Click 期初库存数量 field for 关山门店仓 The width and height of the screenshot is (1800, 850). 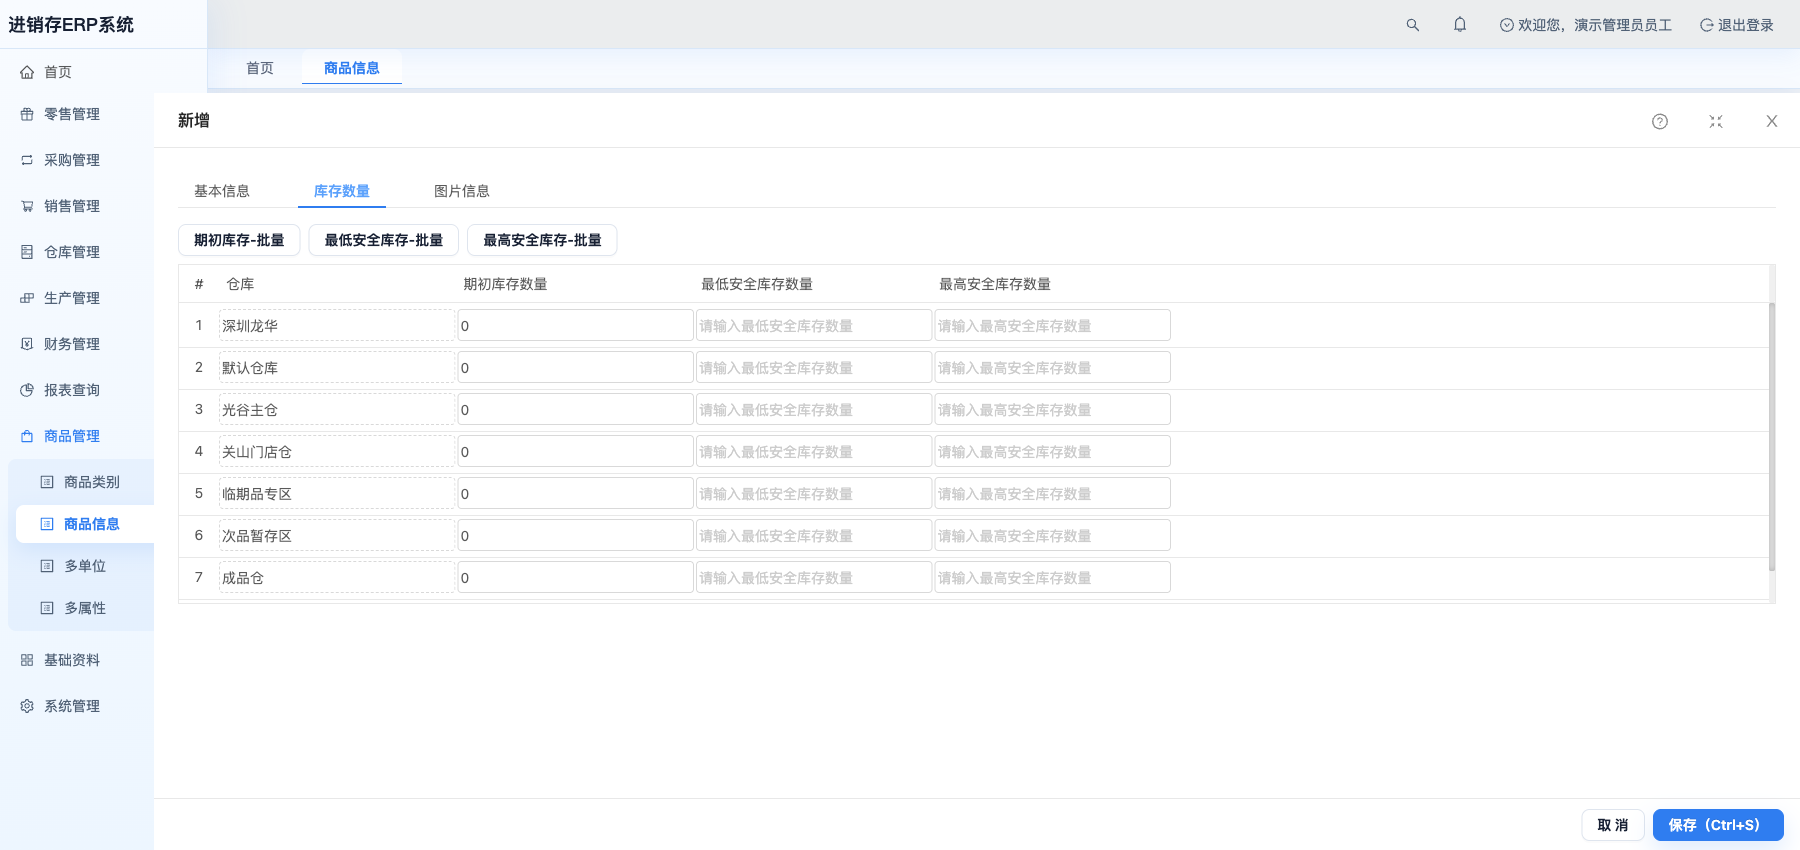click(576, 452)
